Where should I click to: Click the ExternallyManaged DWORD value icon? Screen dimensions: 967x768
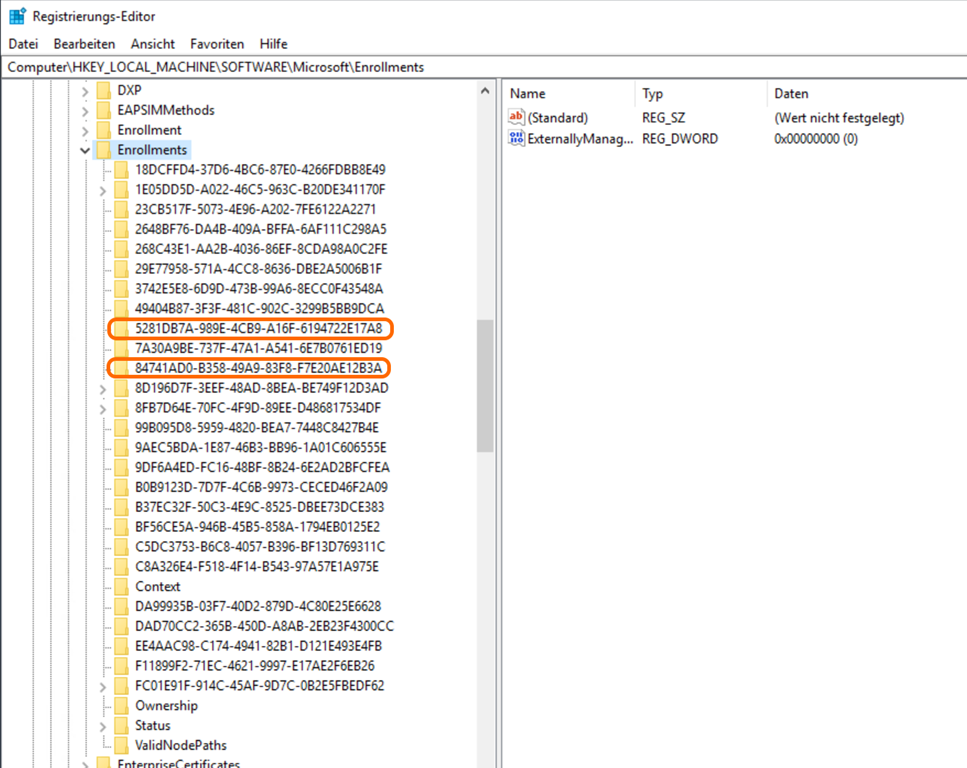coord(517,139)
